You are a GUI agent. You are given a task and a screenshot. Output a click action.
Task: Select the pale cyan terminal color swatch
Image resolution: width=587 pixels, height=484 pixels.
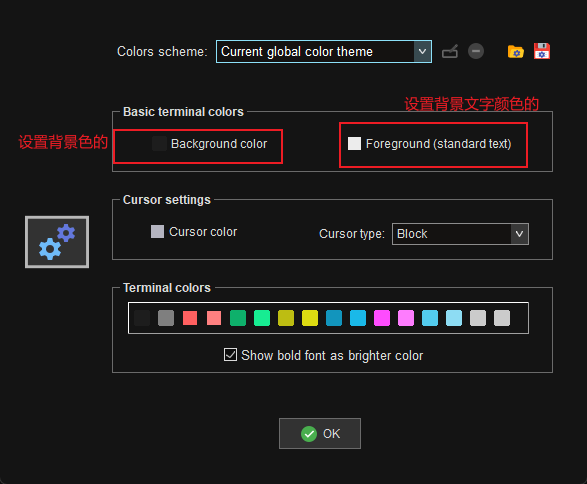454,318
